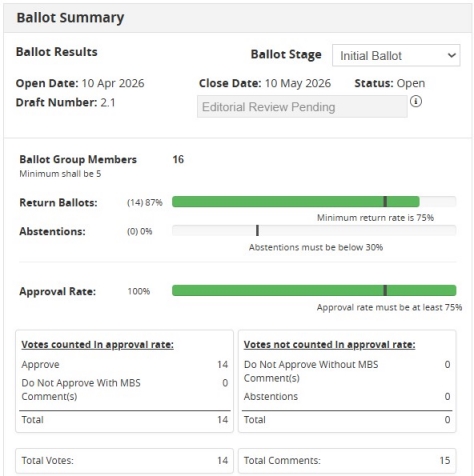
Task: Click the info icon beside Editorial Review Pending
Action: 416,101
